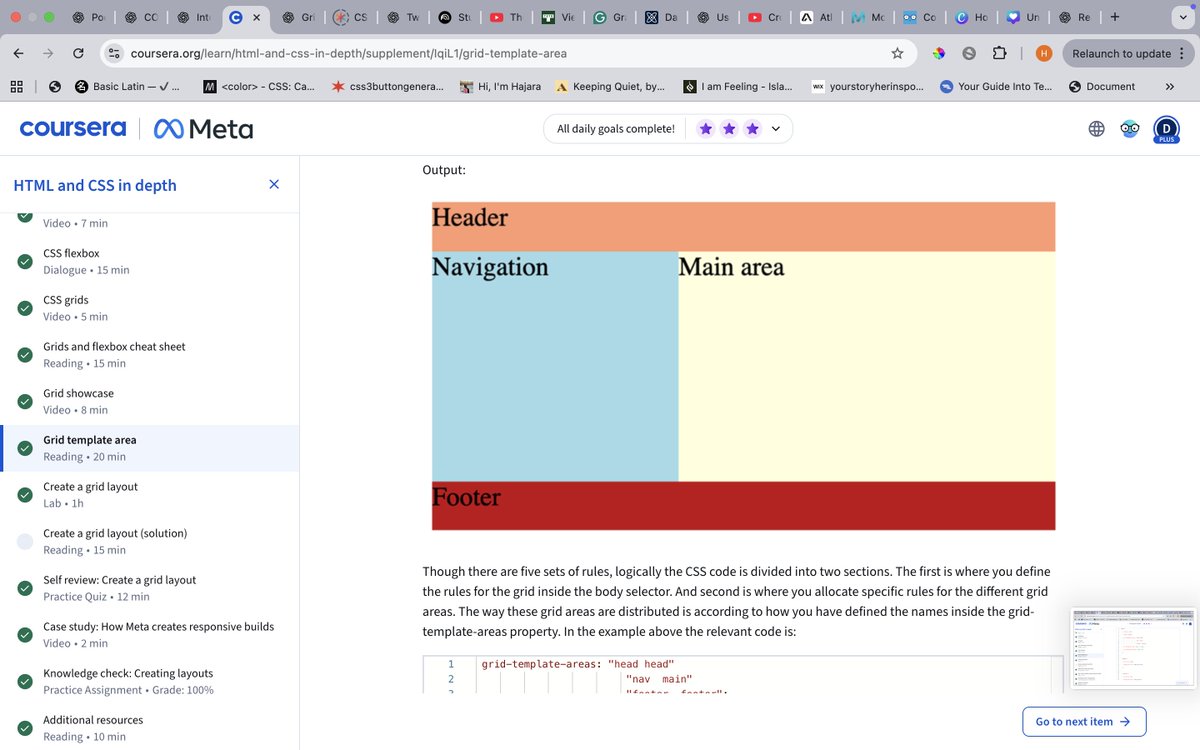Click the Go to next item button

[x=1084, y=721]
